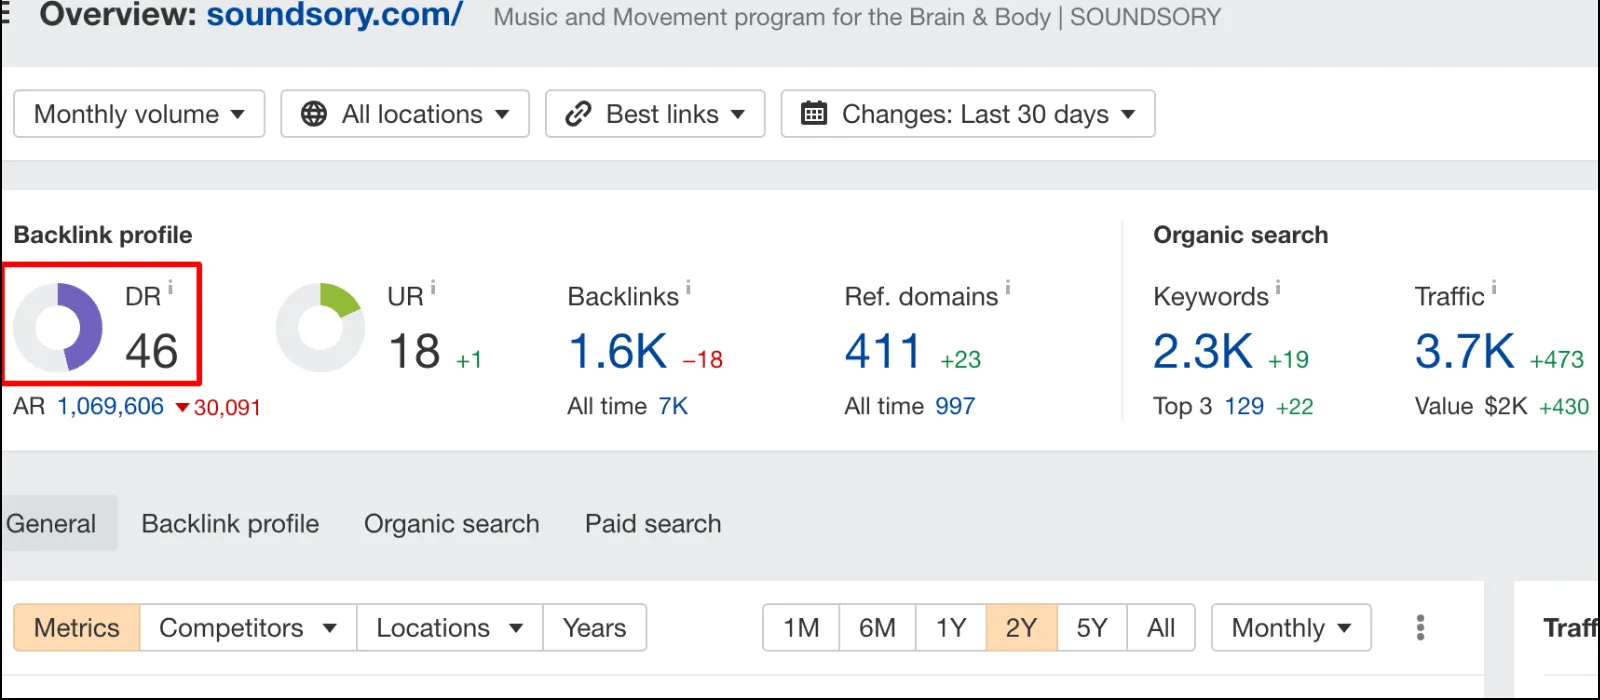This screenshot has width=1600, height=700.
Task: Select the Years chart view
Action: tap(595, 628)
